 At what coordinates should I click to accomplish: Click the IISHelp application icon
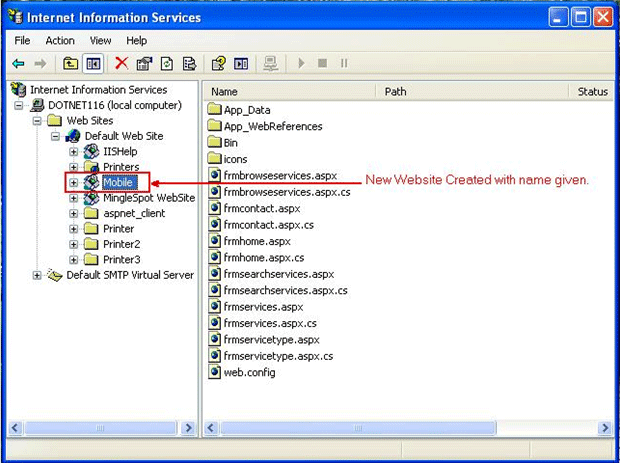[91, 151]
